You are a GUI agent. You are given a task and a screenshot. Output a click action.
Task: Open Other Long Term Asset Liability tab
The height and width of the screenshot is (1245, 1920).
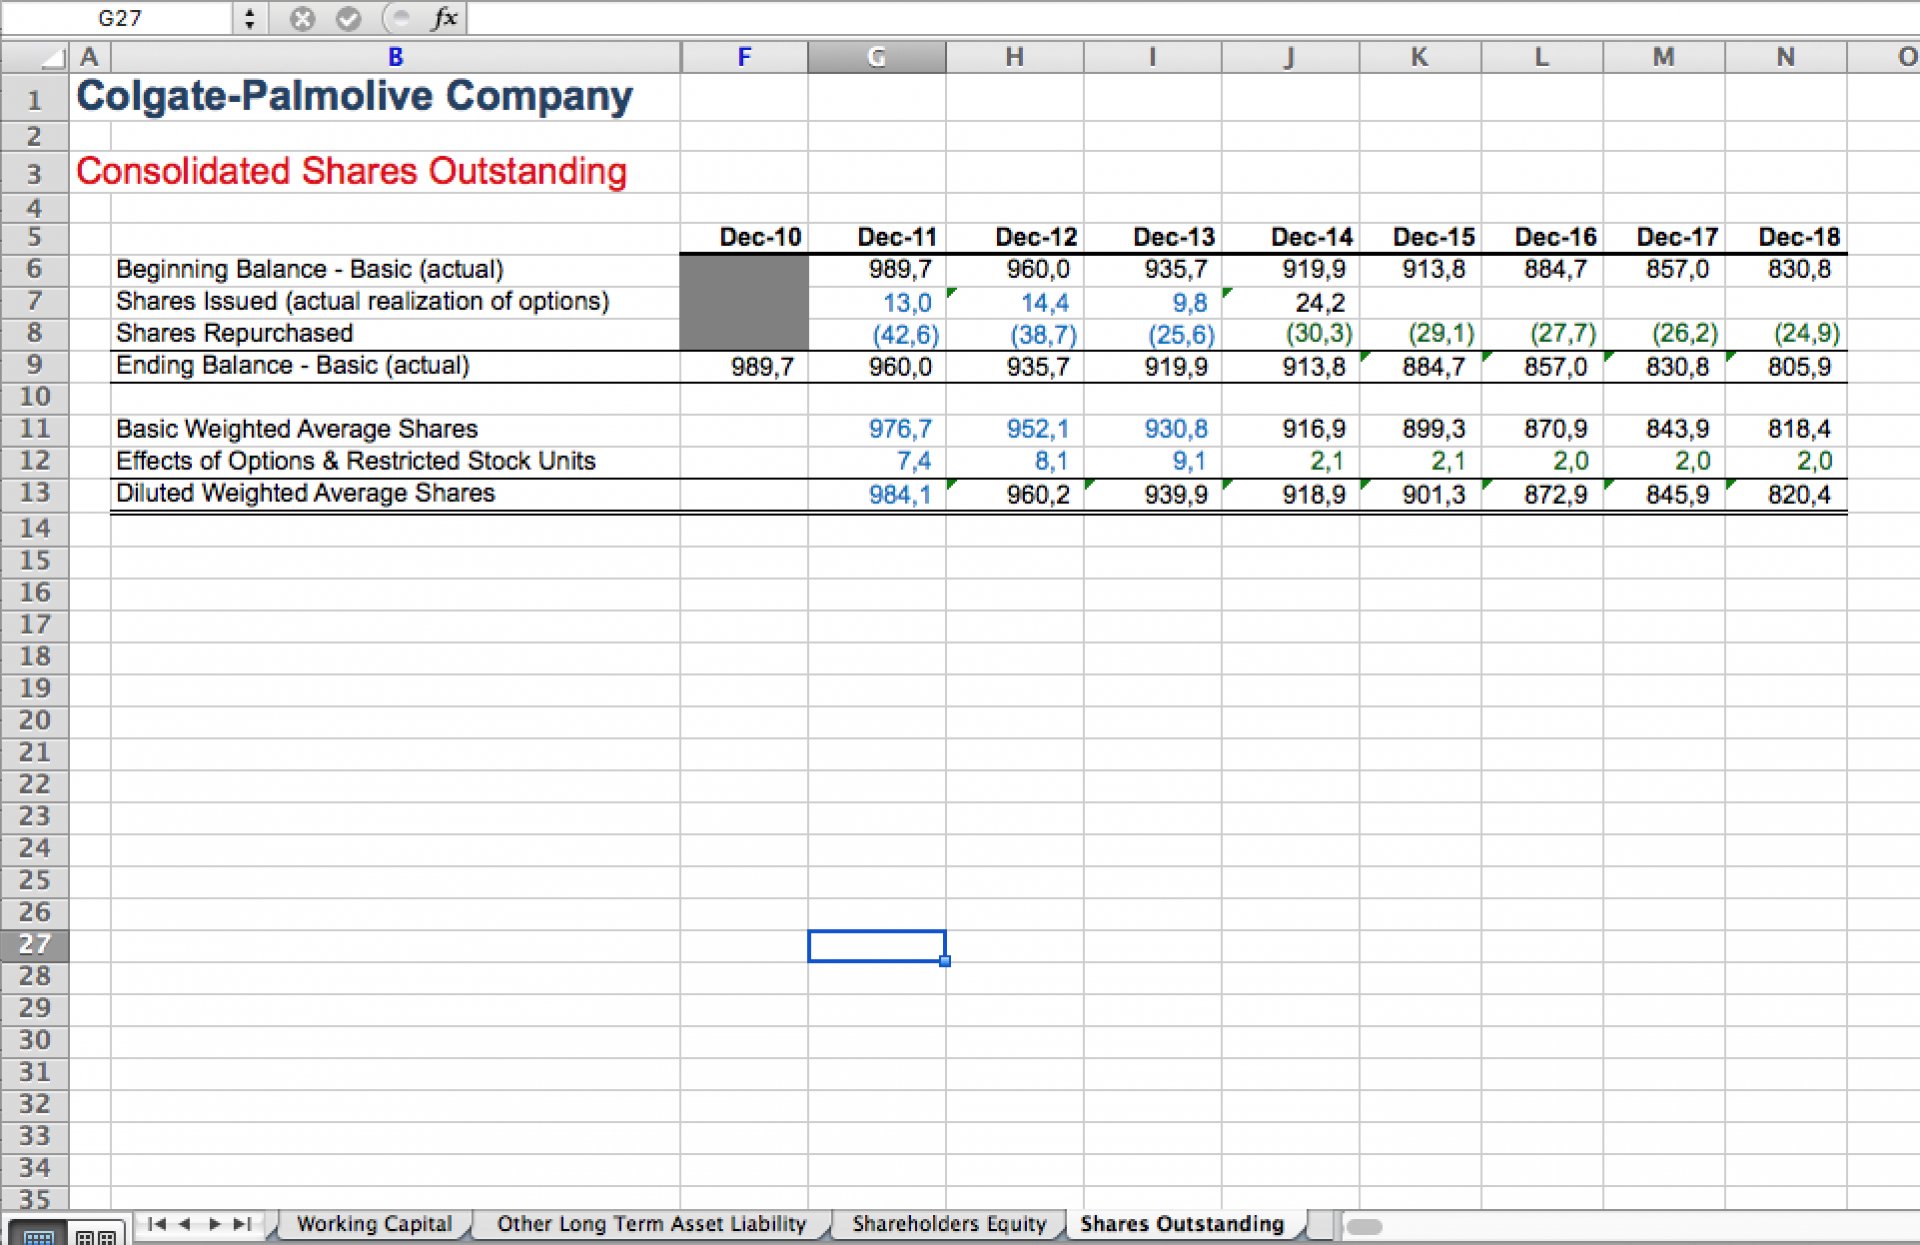651,1224
